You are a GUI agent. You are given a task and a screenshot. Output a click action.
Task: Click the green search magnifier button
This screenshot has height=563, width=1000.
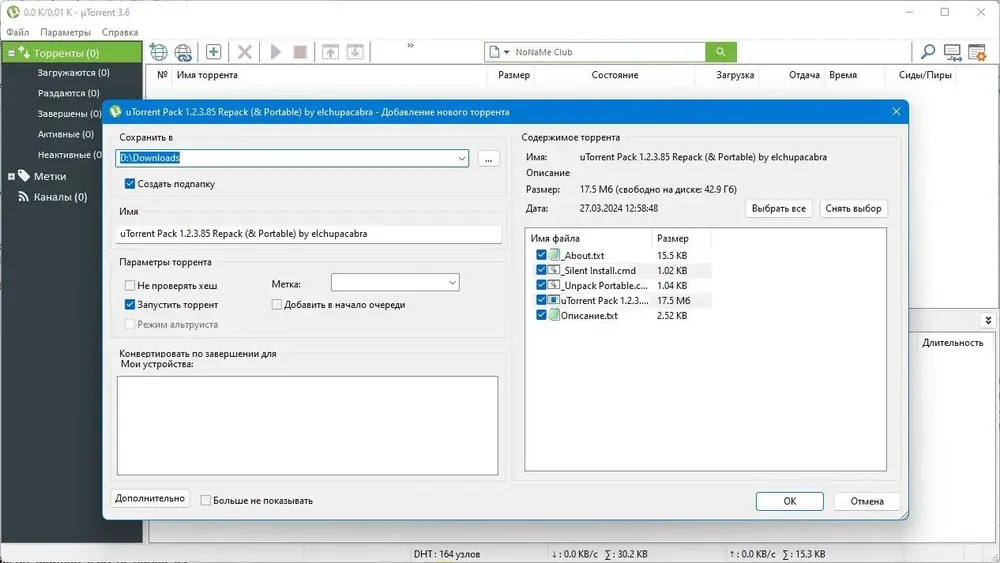[721, 52]
